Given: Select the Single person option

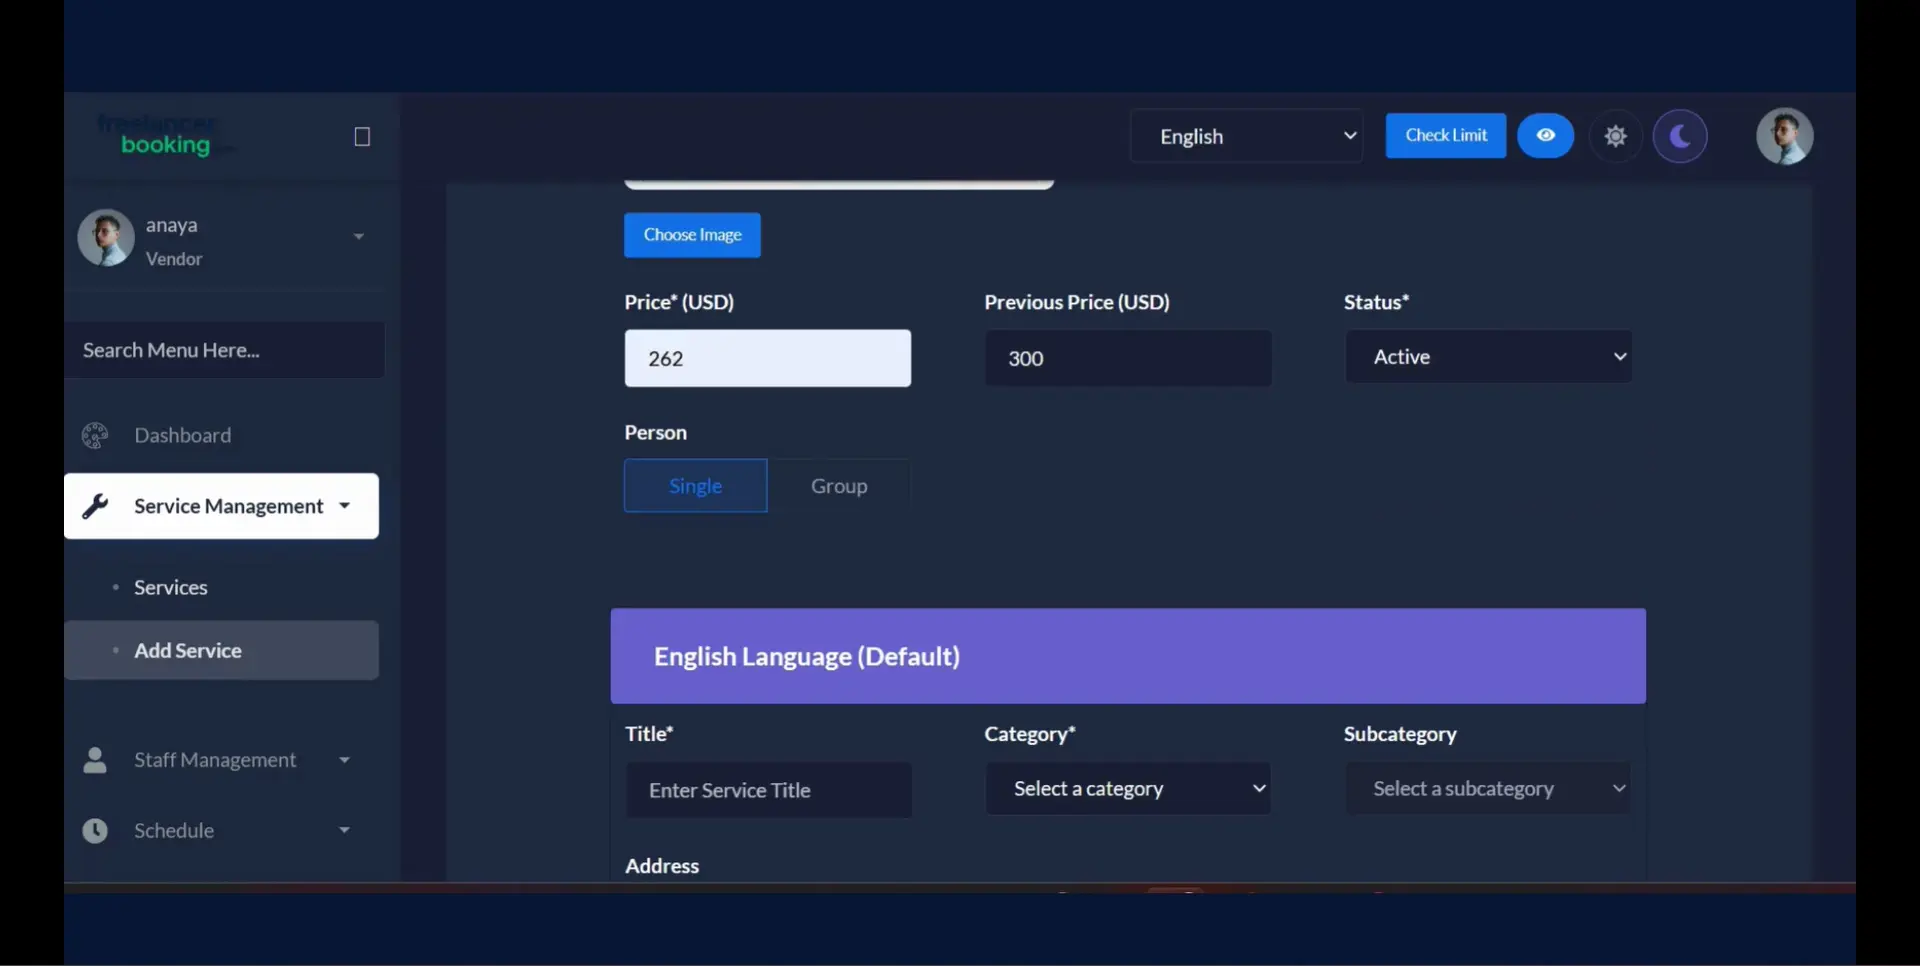Looking at the screenshot, I should click(x=695, y=486).
